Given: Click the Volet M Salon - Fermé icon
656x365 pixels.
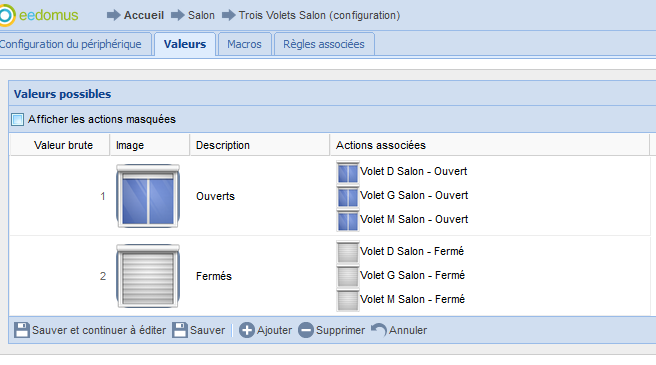Looking at the screenshot, I should pos(348,300).
